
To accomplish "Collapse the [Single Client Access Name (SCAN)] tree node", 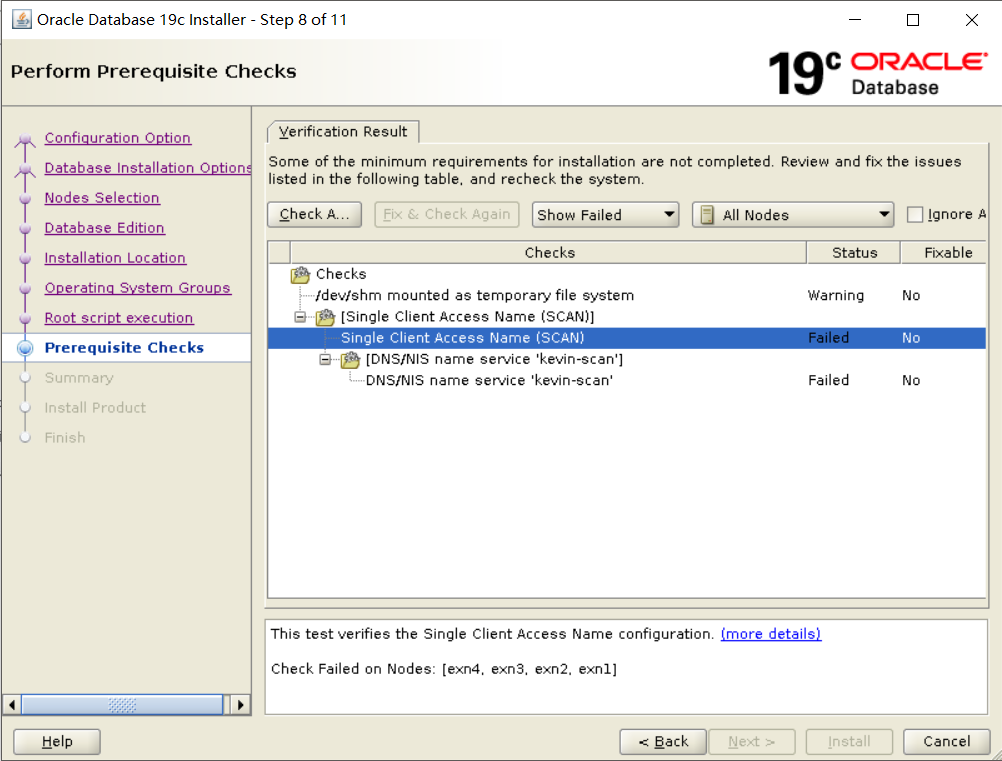I will pos(300,317).
